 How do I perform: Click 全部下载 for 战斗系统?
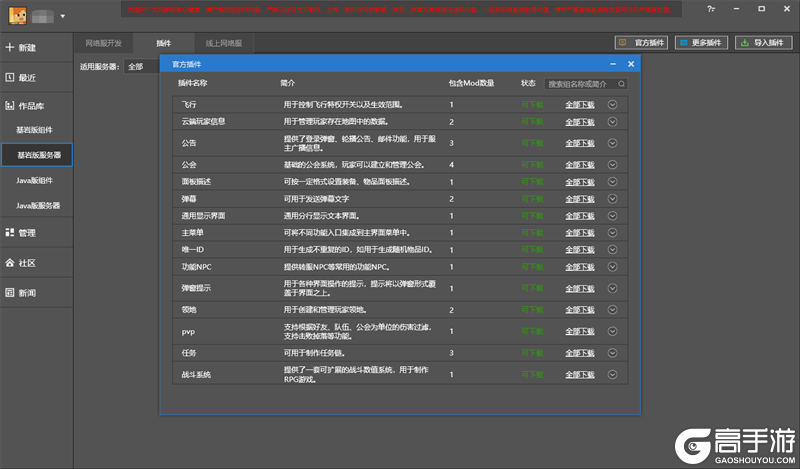pyautogui.click(x=580, y=375)
